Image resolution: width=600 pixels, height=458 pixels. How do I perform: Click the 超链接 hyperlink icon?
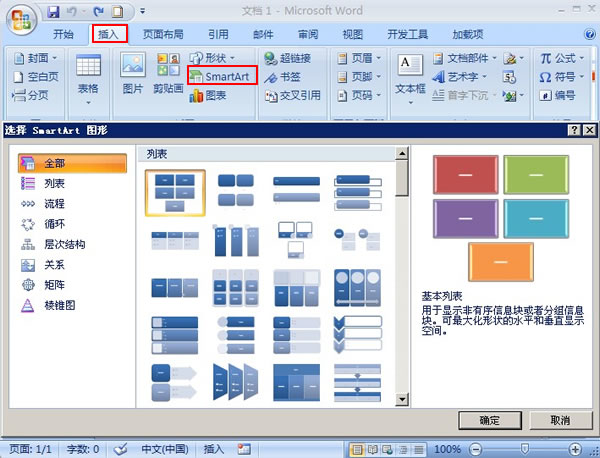(x=287, y=58)
